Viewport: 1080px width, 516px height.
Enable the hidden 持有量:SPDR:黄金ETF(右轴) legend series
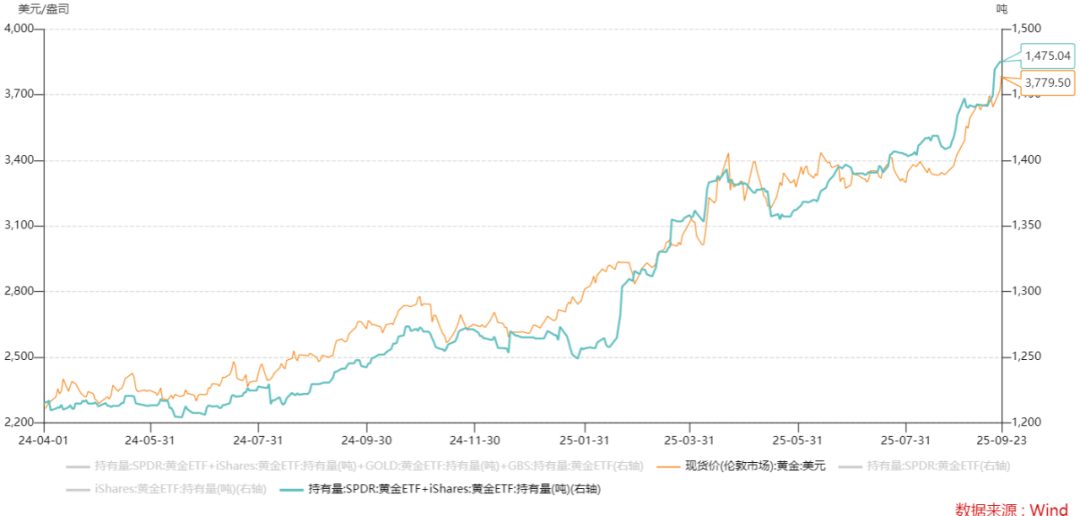click(938, 466)
